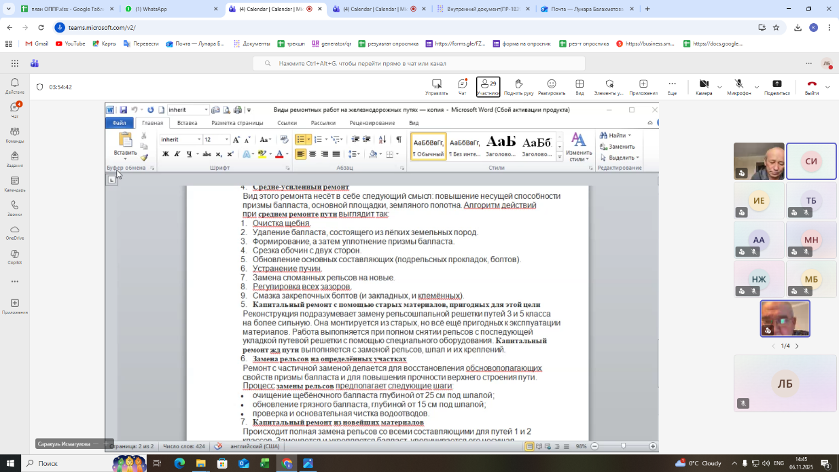Open the Teams Chat panel in meeting toolbar
The width and height of the screenshot is (839, 472).
pyautogui.click(x=462, y=87)
